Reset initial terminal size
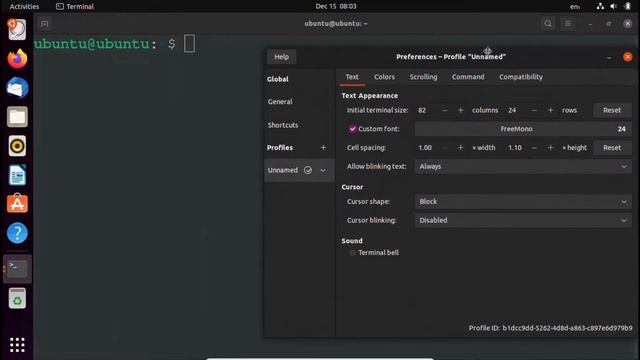The width and height of the screenshot is (640, 360). (612, 110)
